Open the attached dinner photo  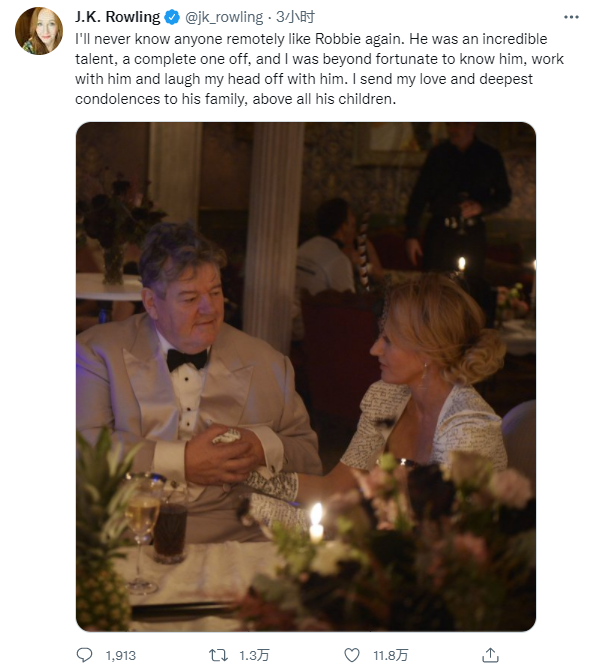click(x=306, y=376)
